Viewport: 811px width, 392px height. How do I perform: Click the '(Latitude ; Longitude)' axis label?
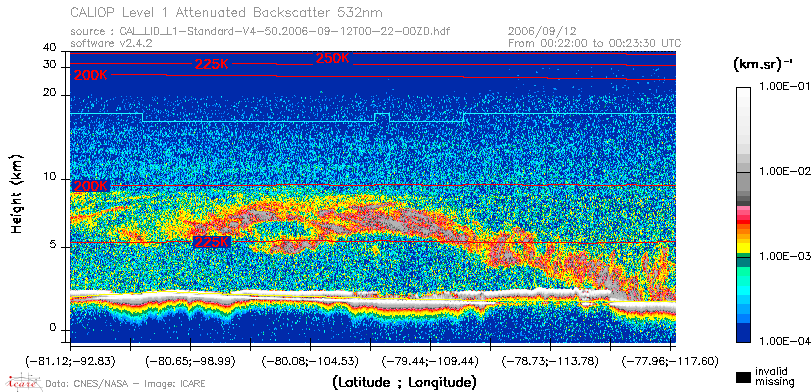click(x=404, y=382)
